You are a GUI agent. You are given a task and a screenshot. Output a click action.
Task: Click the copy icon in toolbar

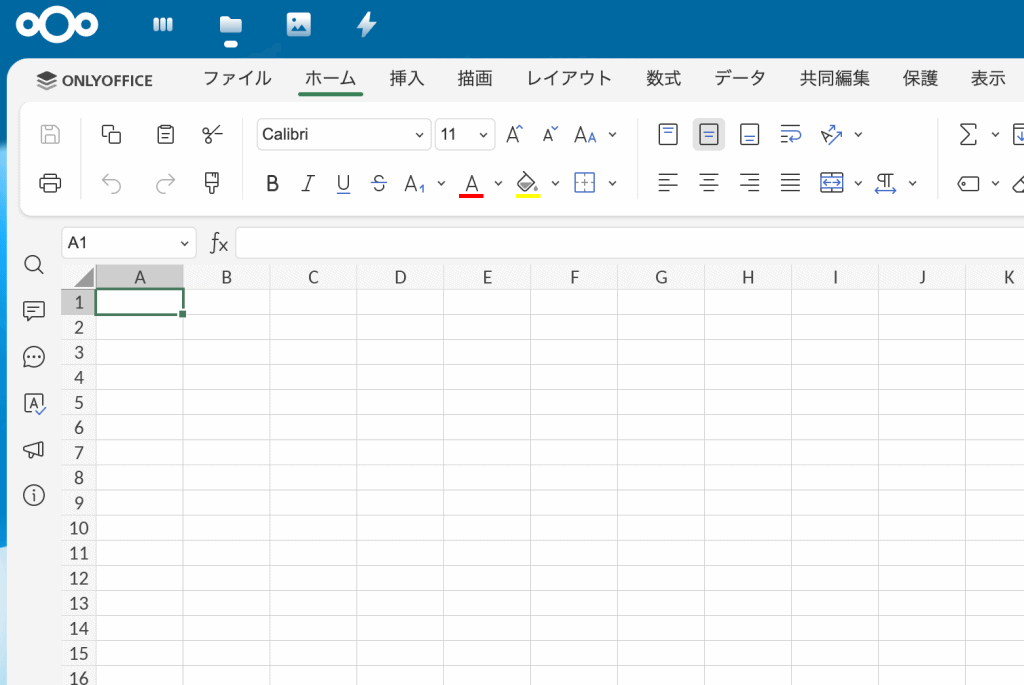(x=112, y=135)
